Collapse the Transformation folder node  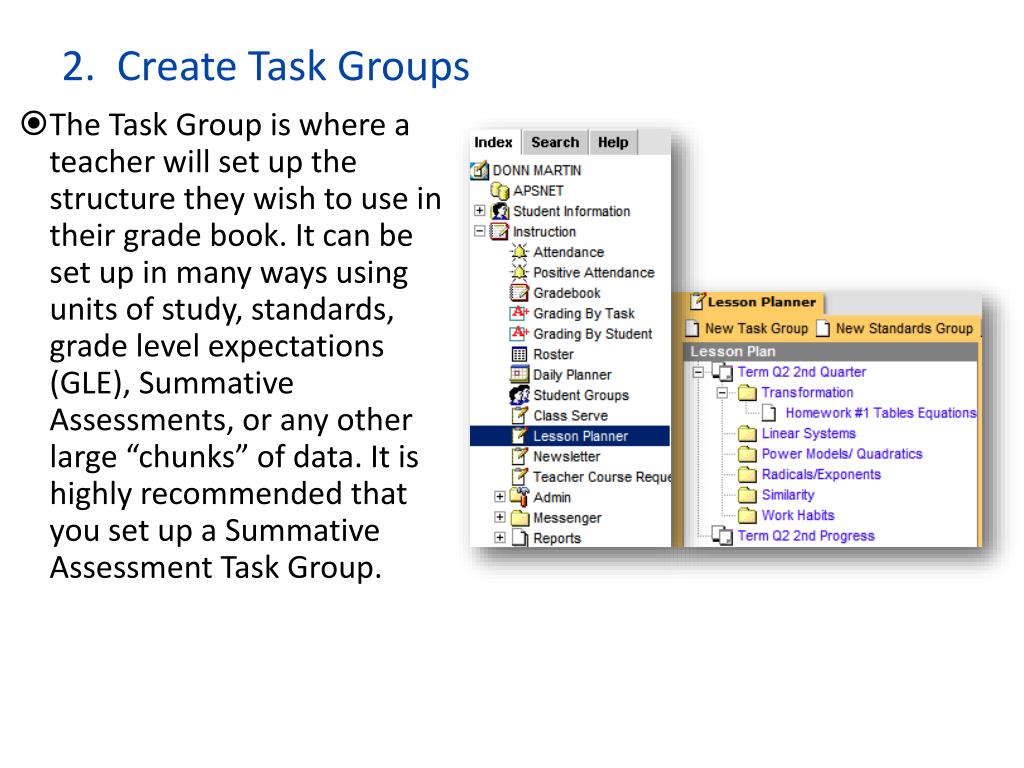[722, 392]
